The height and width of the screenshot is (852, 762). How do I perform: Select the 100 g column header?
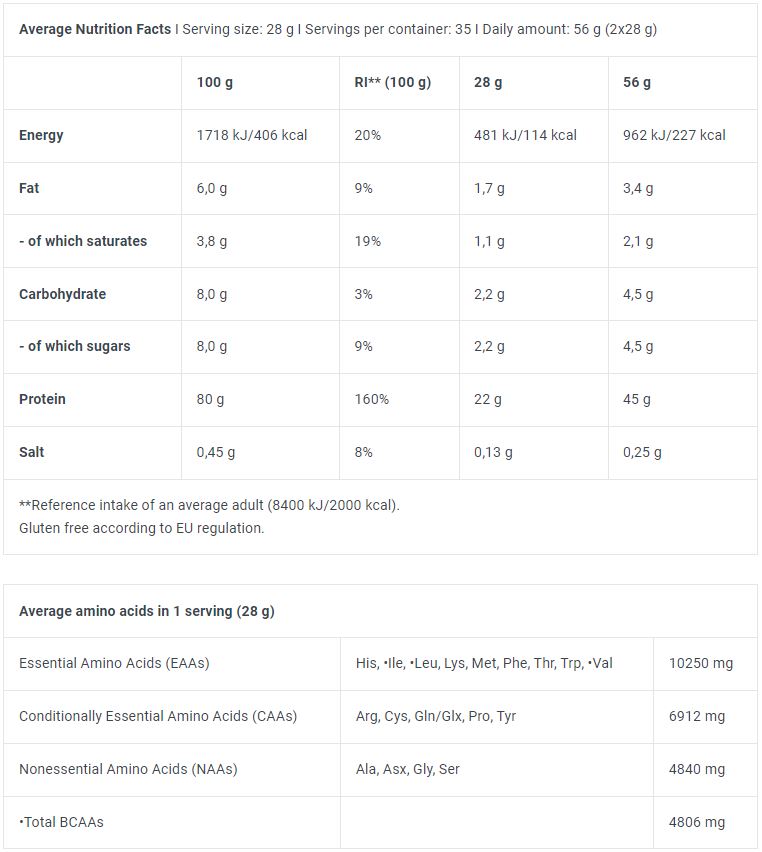215,82
